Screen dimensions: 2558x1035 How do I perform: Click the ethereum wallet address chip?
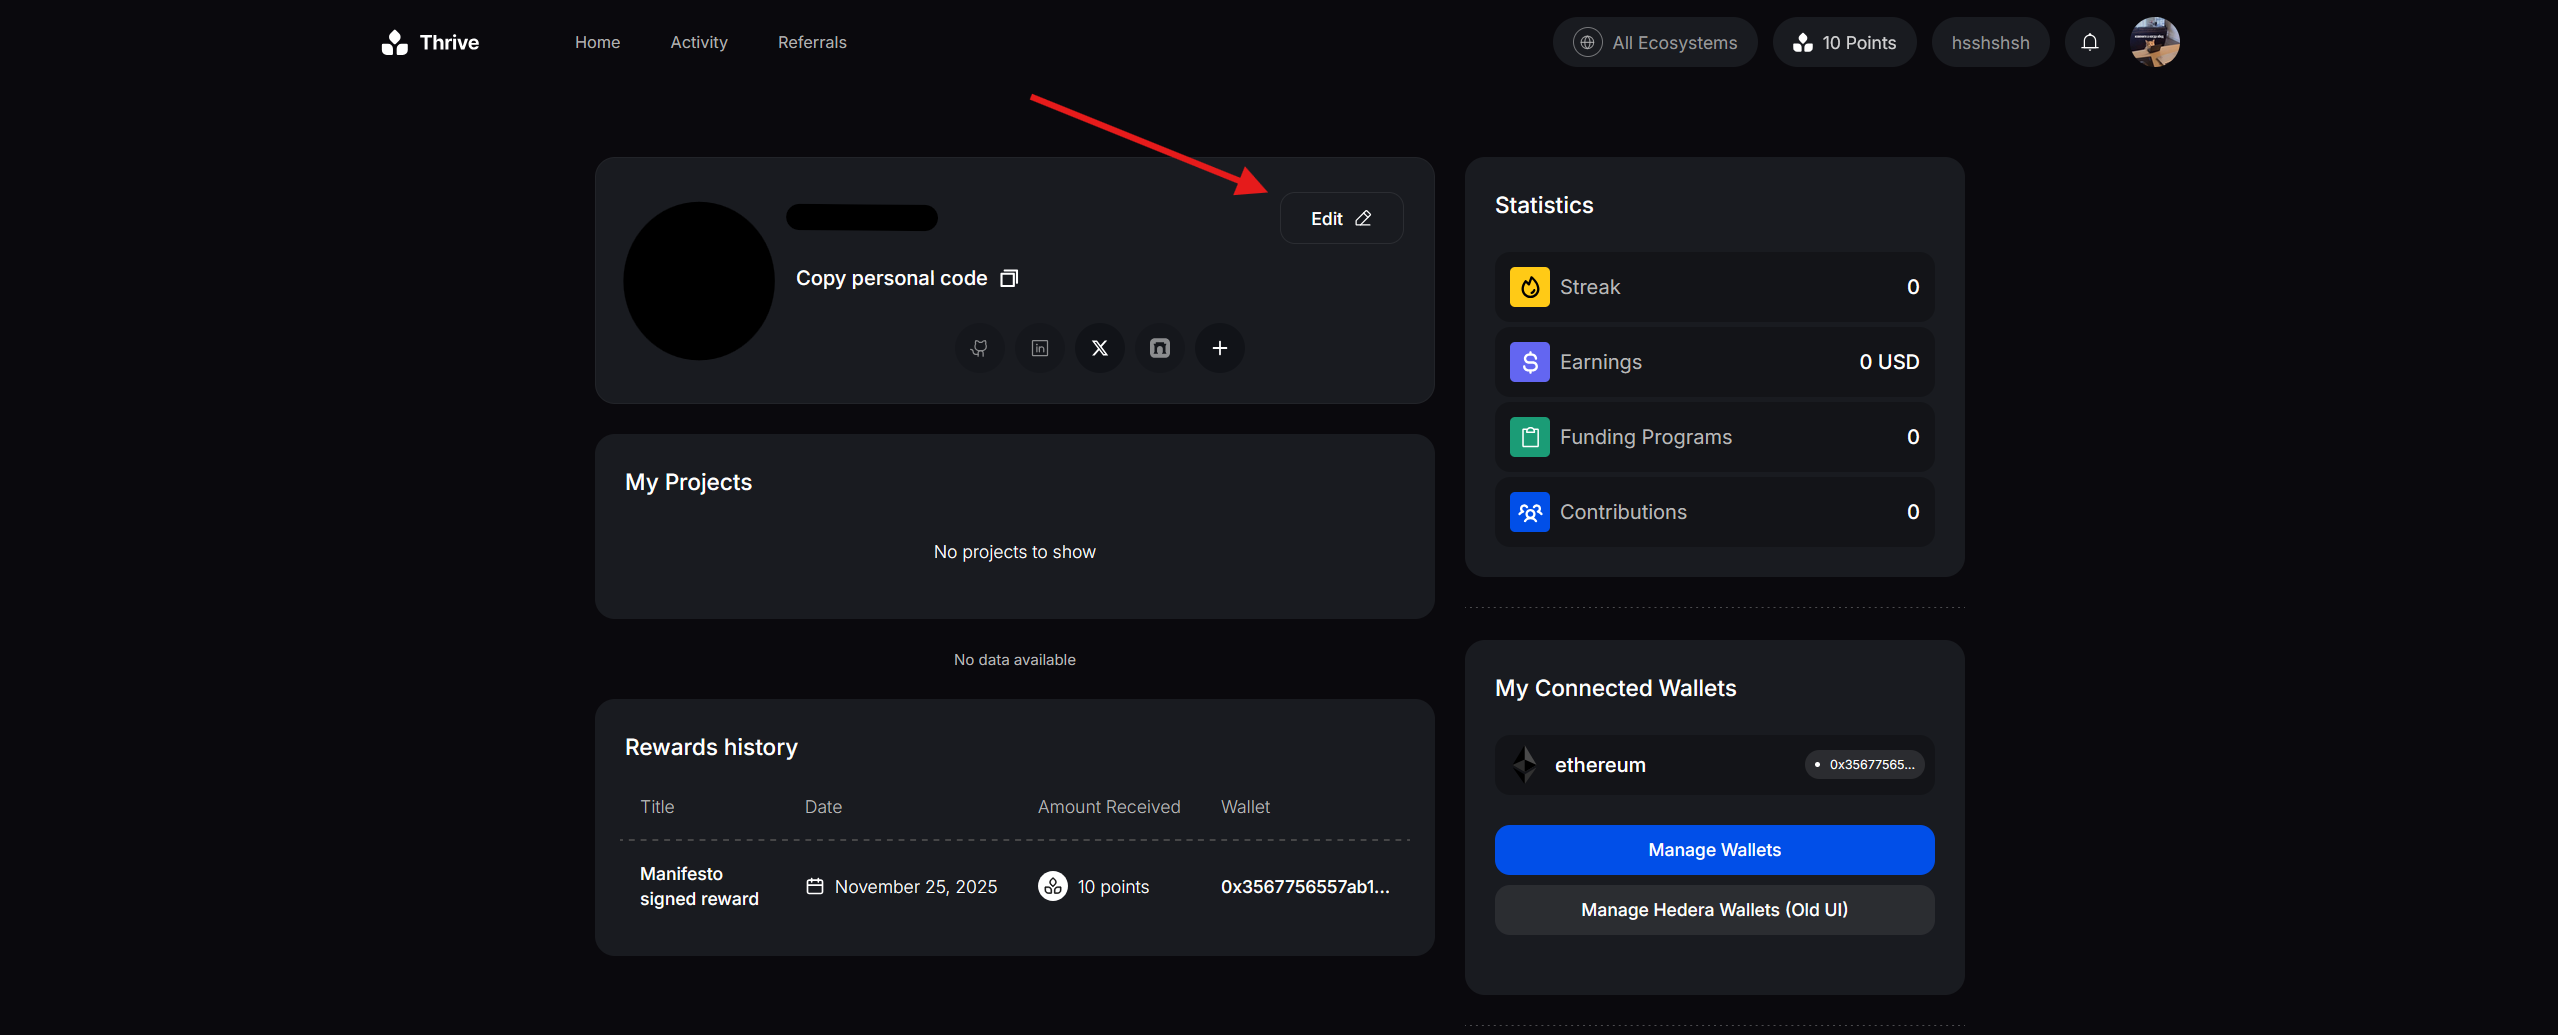point(1865,765)
